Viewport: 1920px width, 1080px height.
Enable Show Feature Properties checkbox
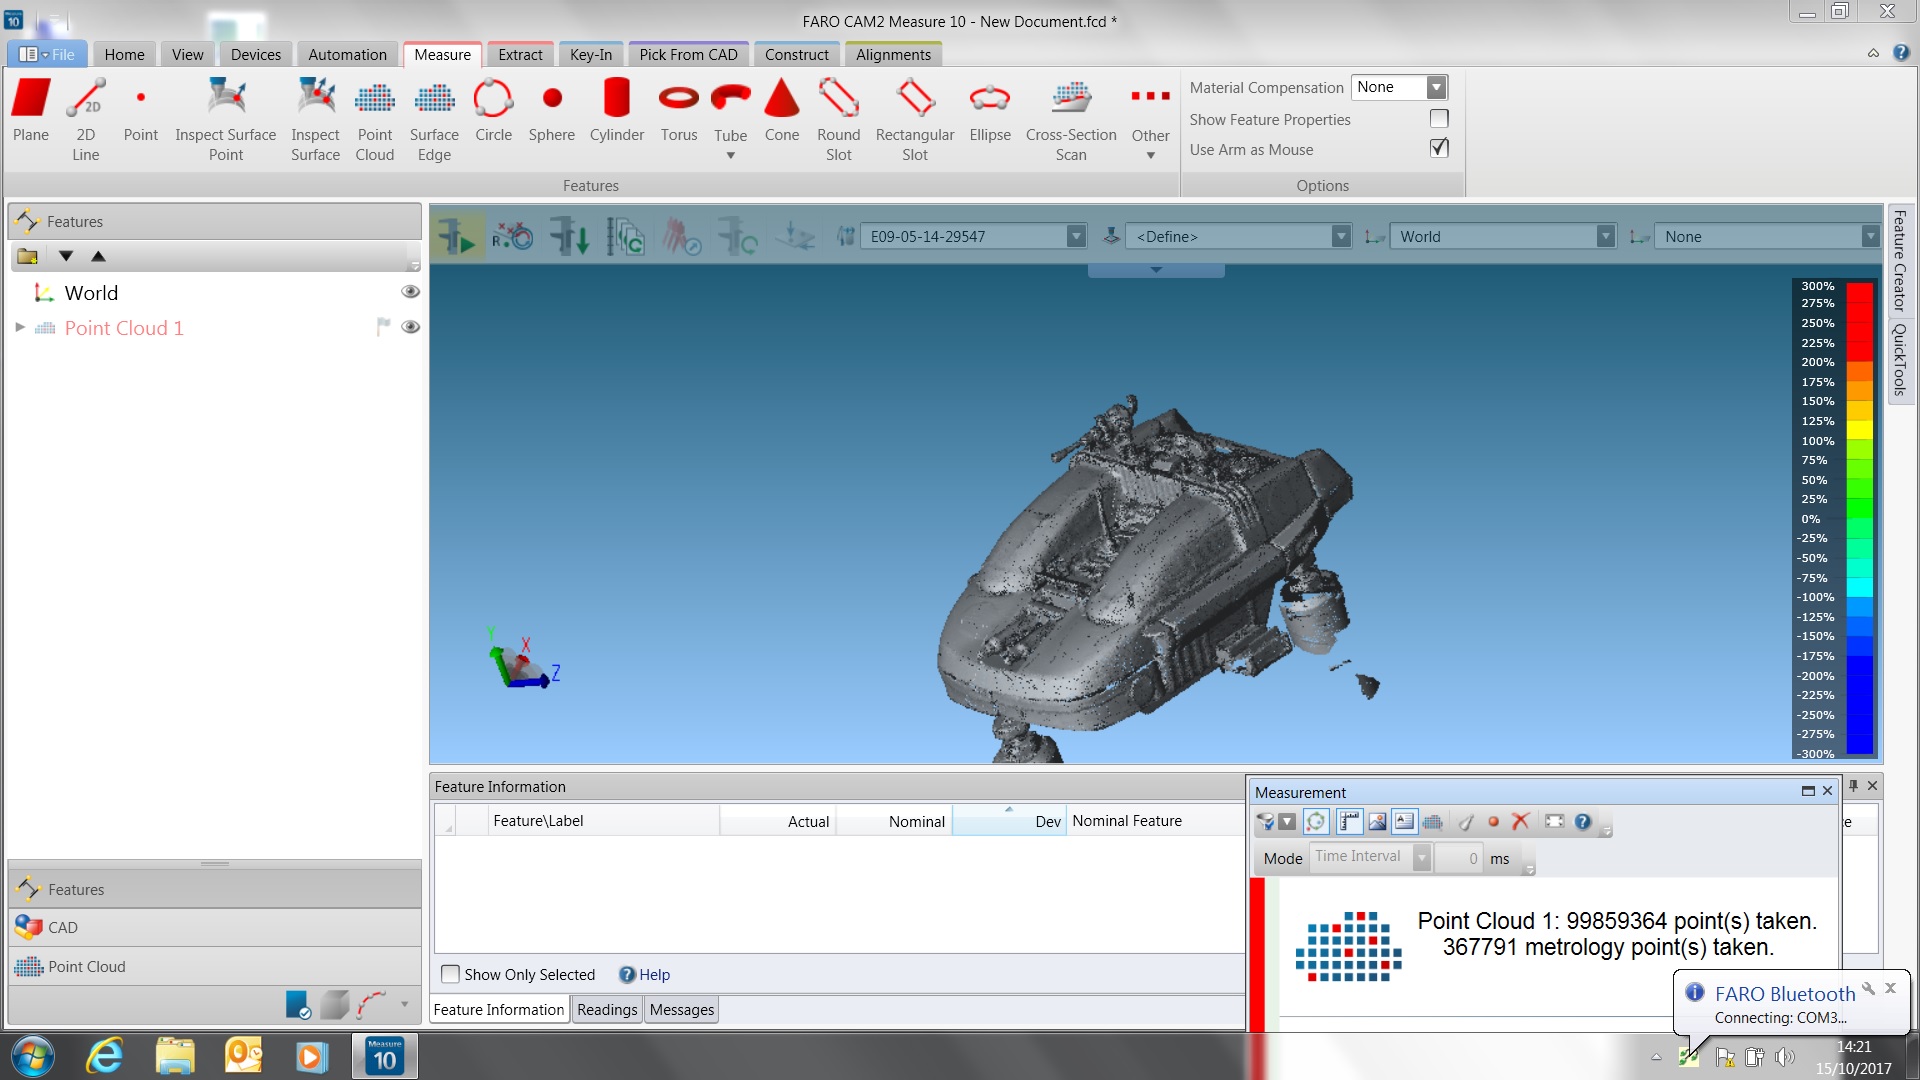click(1439, 119)
